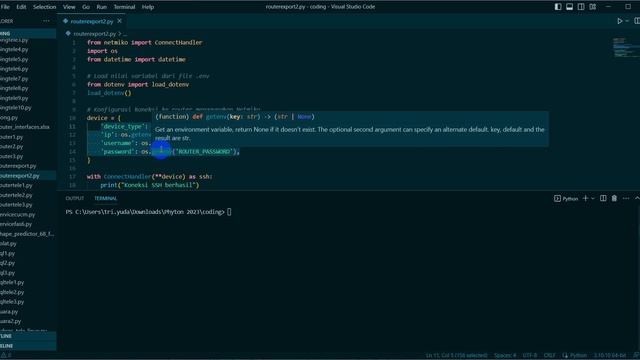Toggle the primary side bar layout icon
Viewport: 640px width, 360px height.
[558, 7]
